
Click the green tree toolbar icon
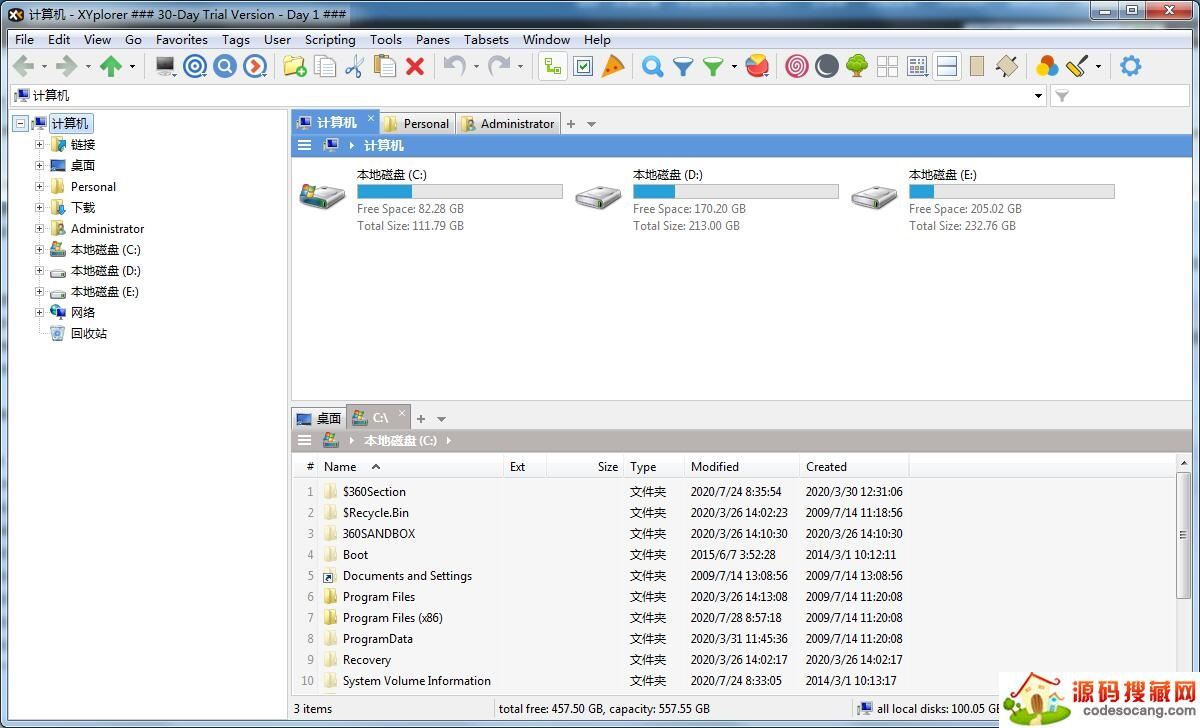click(857, 67)
